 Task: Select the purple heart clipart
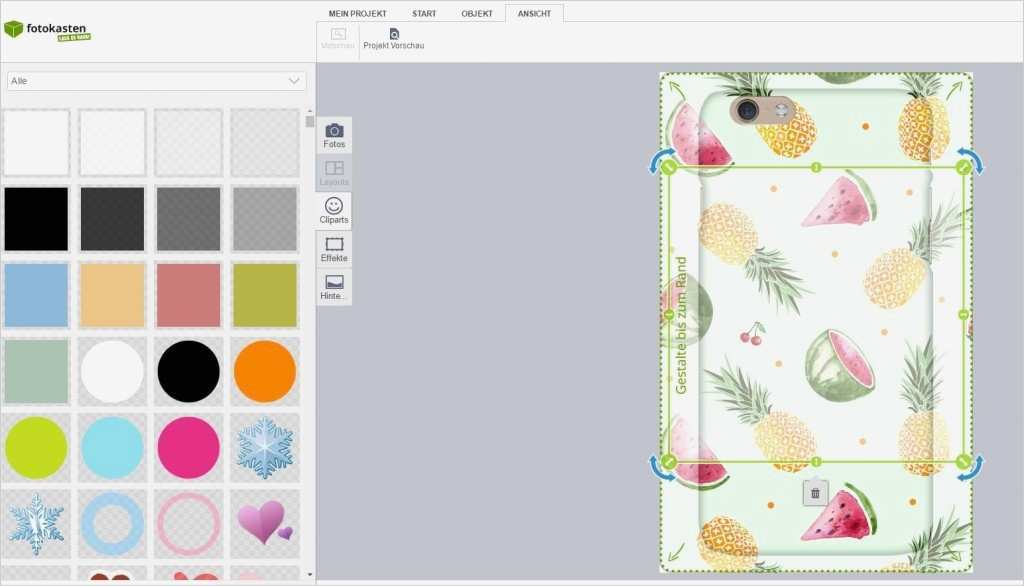coord(264,524)
